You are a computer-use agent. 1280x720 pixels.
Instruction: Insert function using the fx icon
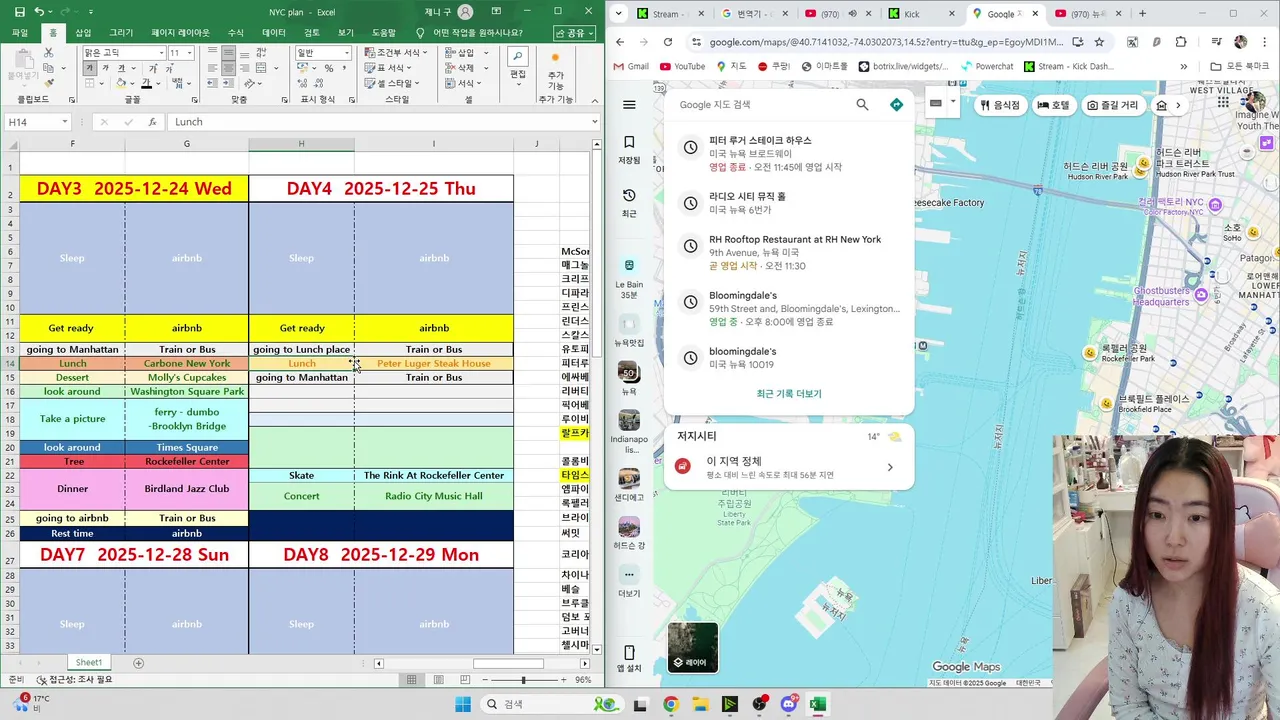[152, 122]
